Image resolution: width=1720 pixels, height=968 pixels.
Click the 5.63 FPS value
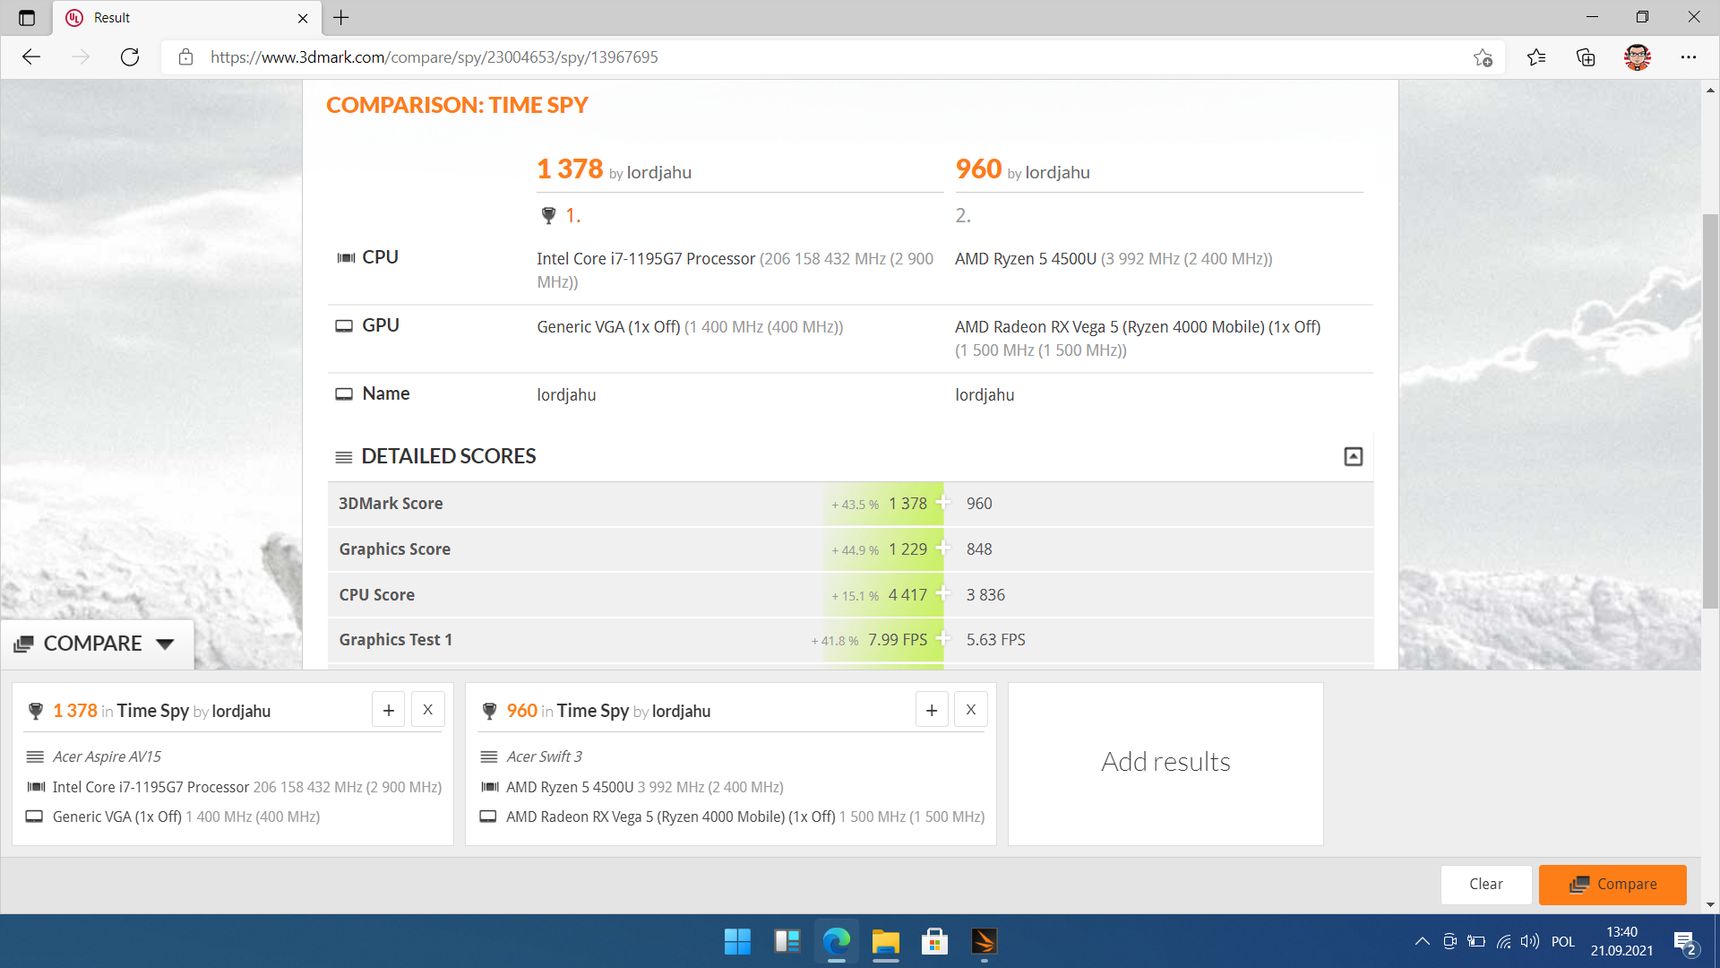tap(996, 640)
